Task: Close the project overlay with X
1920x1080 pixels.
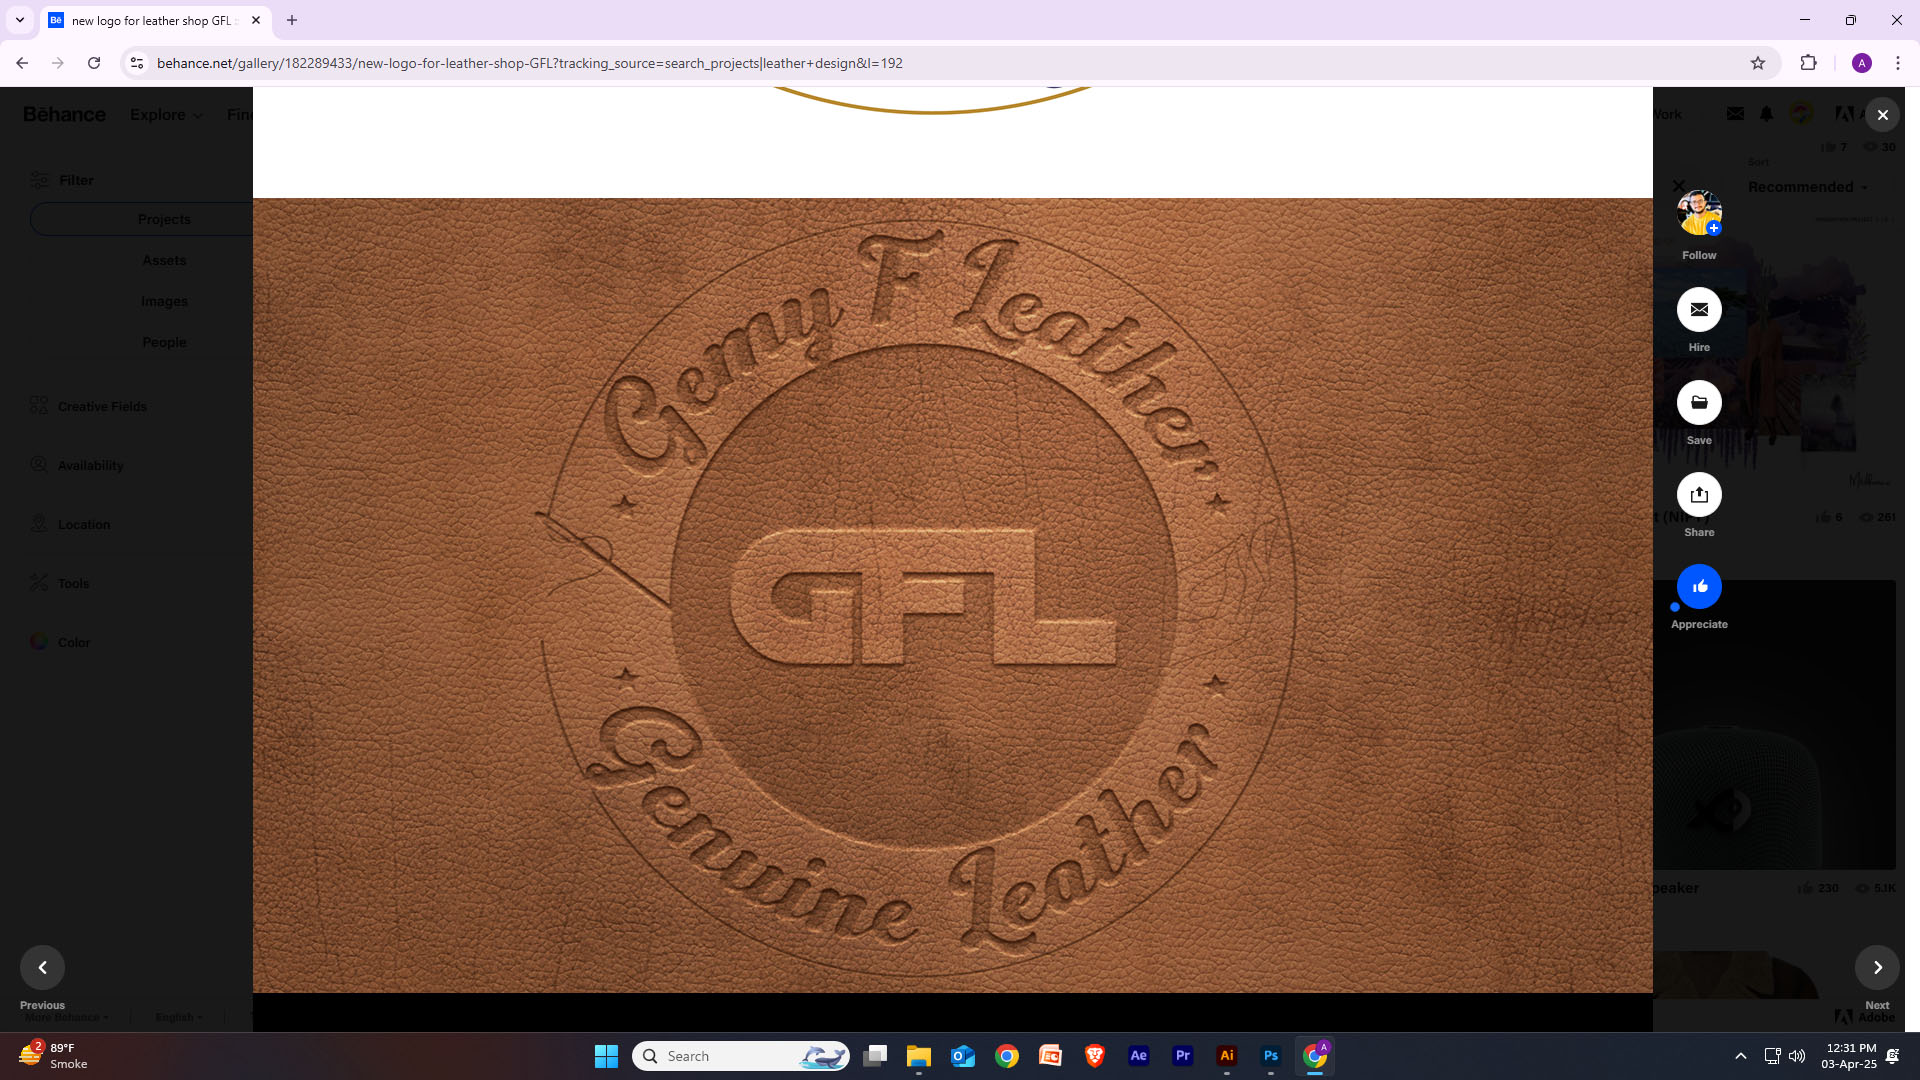Action: pos(1883,115)
